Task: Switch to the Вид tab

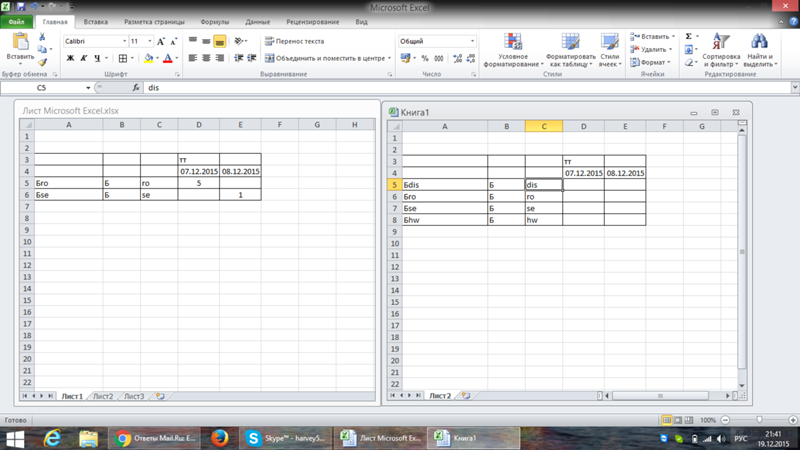Action: click(x=361, y=22)
